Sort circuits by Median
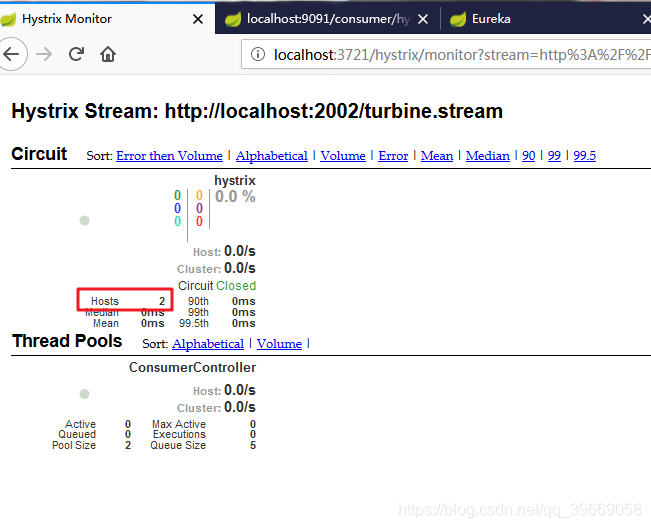Image resolution: width=651 pixels, height=528 pixels. point(487,156)
